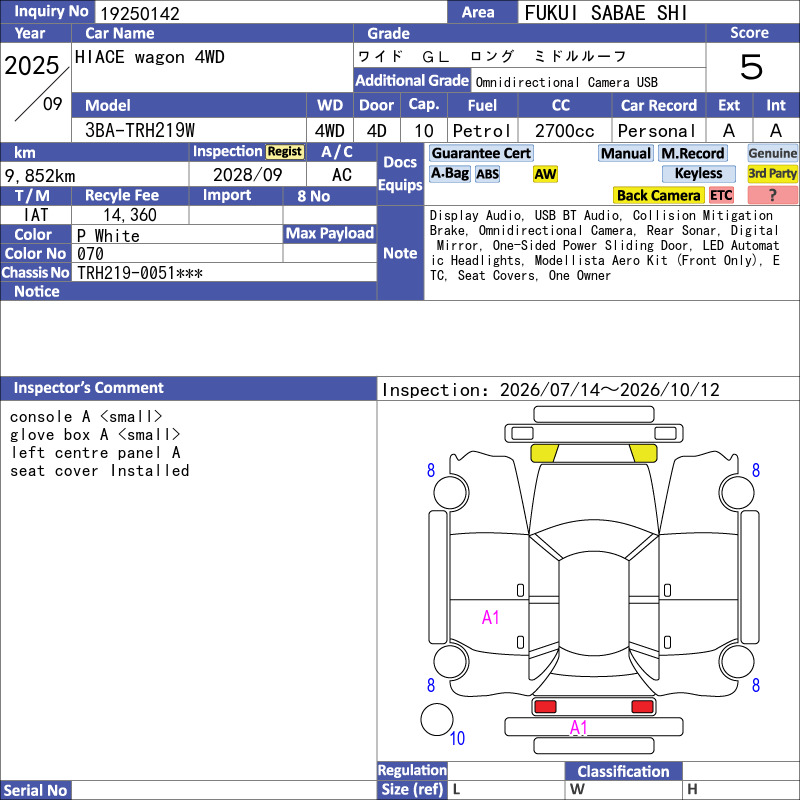Click the Keyless equipment badge
Image resolution: width=800 pixels, height=800 pixels.
(x=698, y=173)
